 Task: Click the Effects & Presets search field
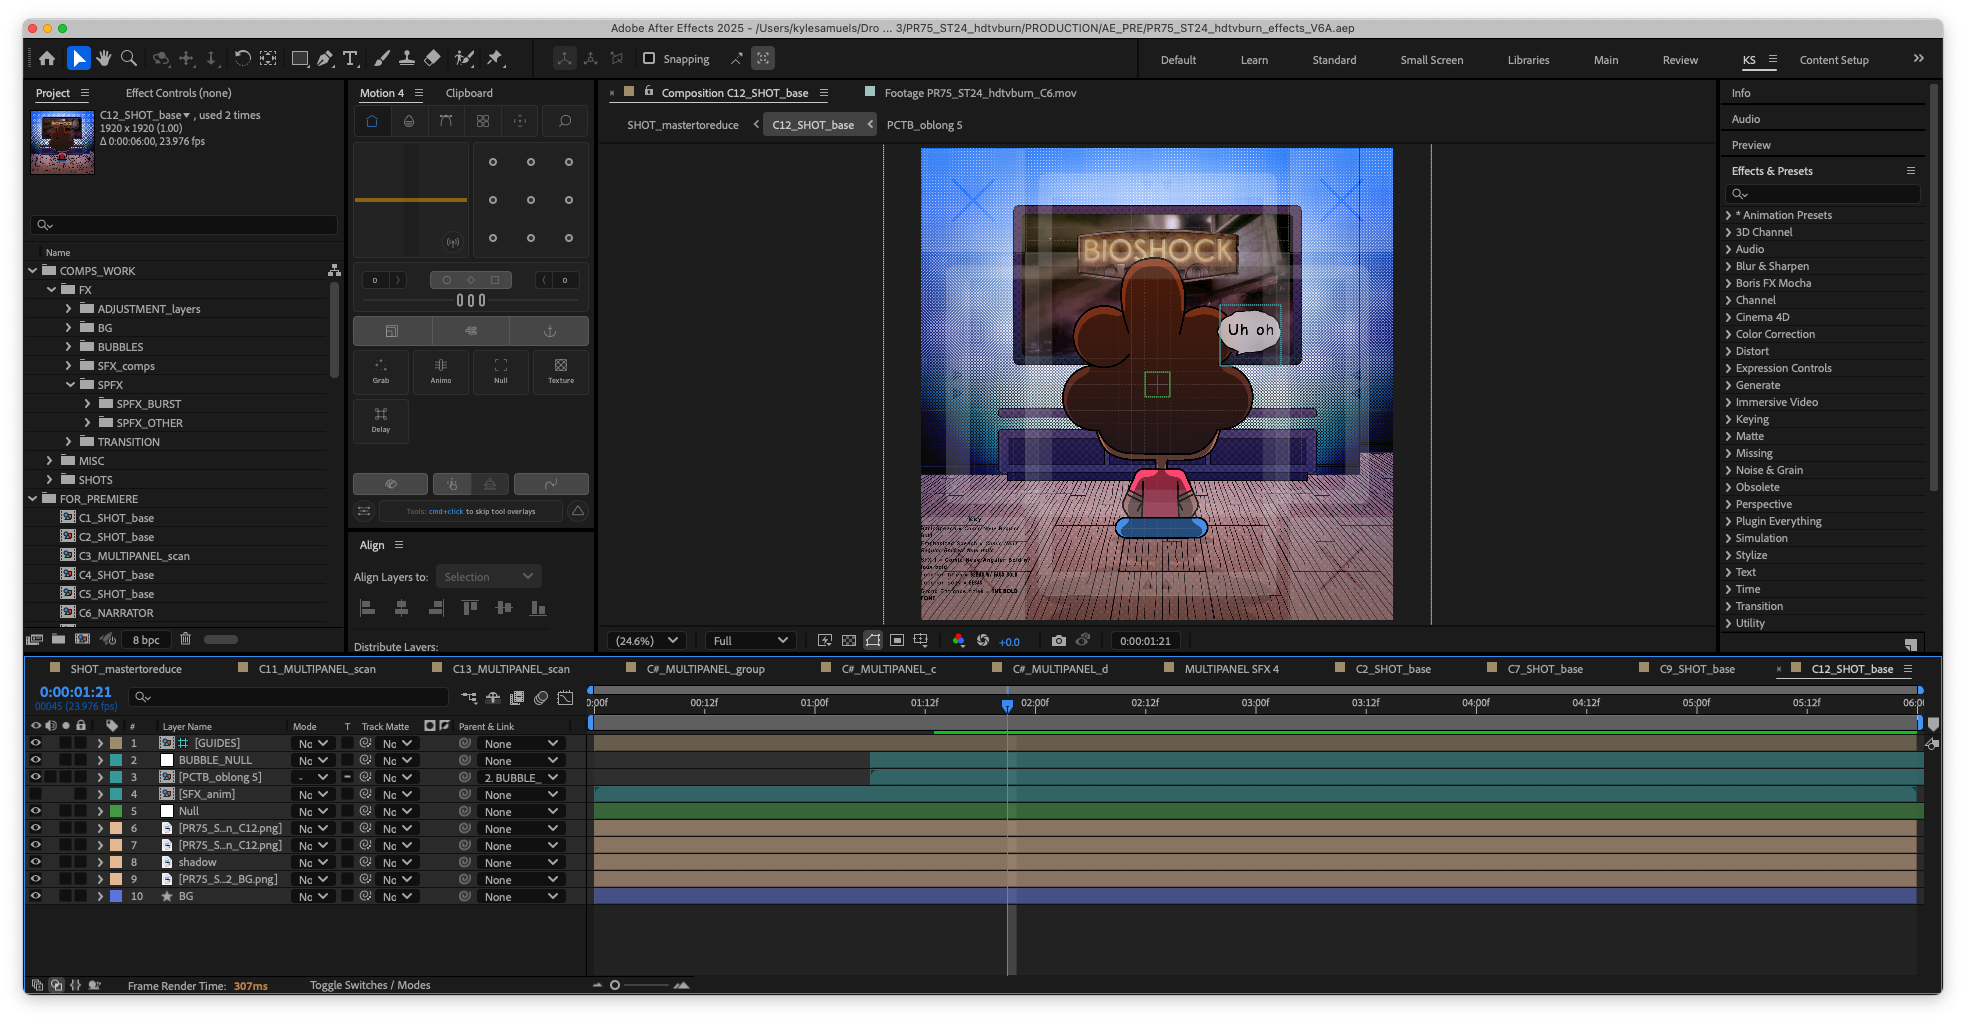coord(1822,194)
